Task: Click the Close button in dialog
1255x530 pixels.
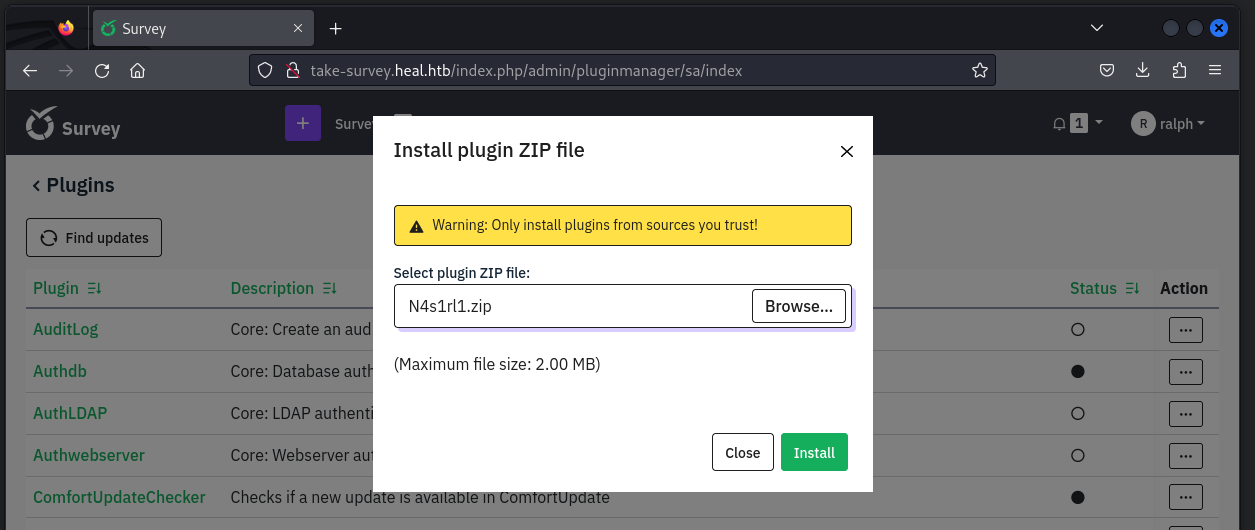Action: click(x=743, y=452)
